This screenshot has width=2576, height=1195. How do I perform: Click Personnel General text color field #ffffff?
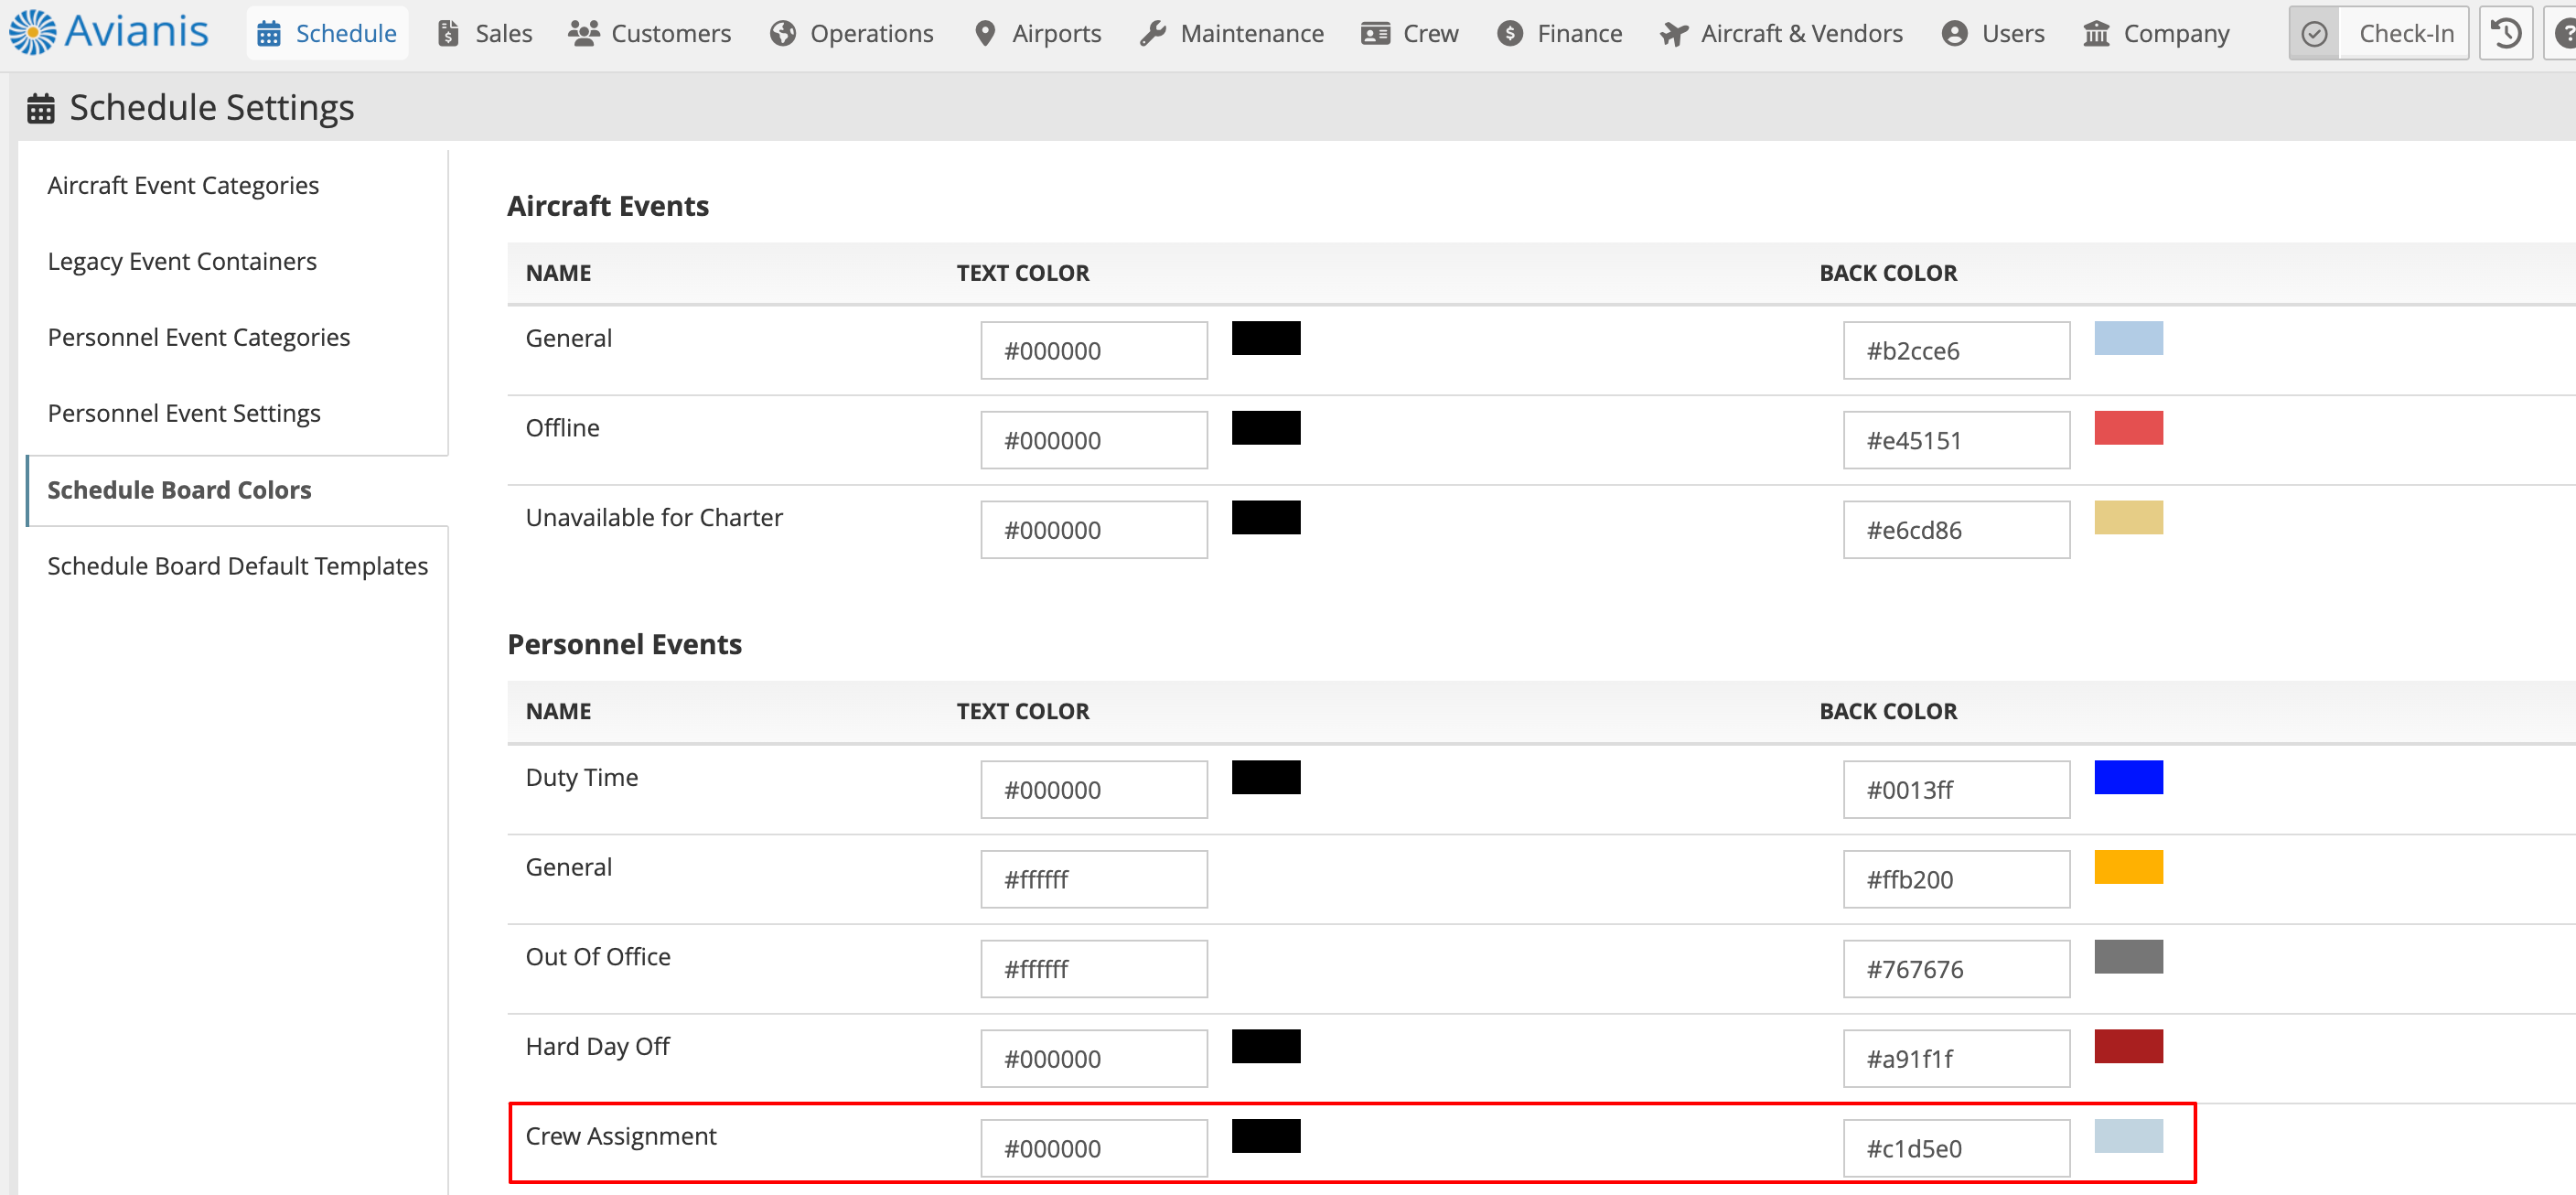tap(1093, 880)
